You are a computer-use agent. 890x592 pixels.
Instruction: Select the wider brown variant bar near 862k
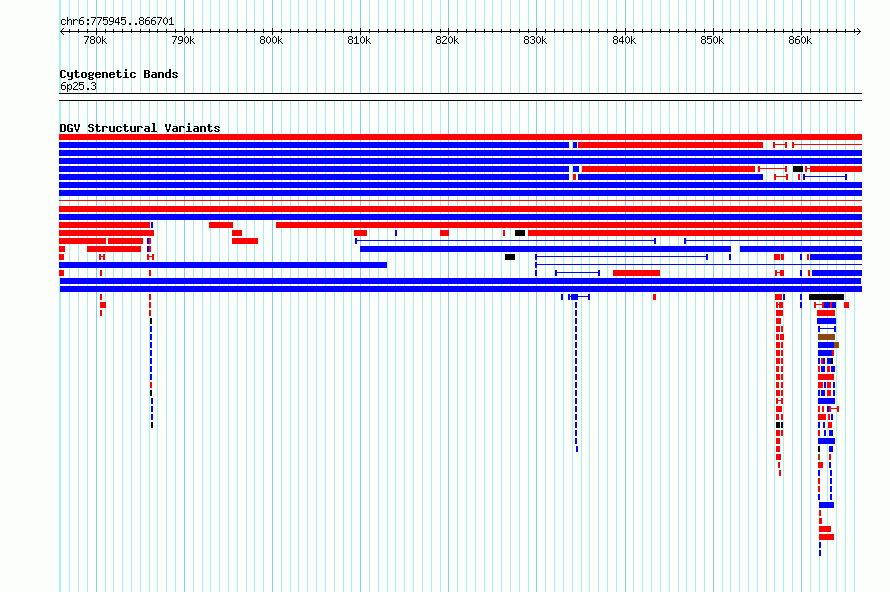[826, 337]
